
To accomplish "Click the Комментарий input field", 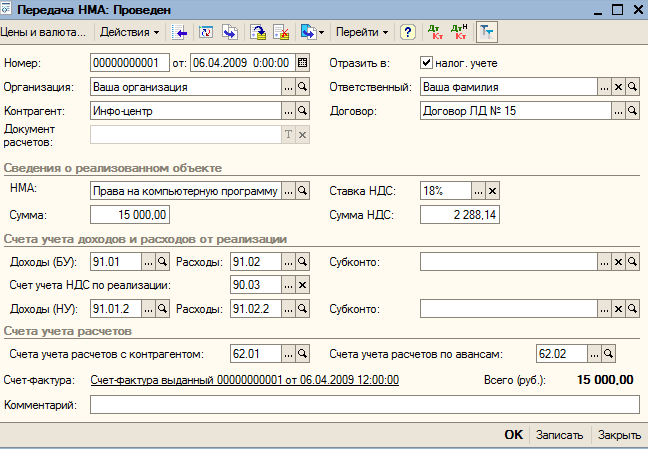I will (x=365, y=404).
